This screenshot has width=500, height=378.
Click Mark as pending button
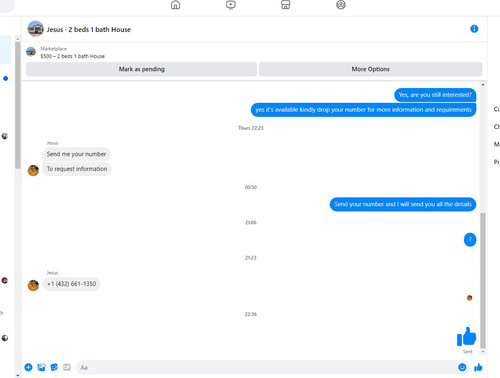click(142, 69)
